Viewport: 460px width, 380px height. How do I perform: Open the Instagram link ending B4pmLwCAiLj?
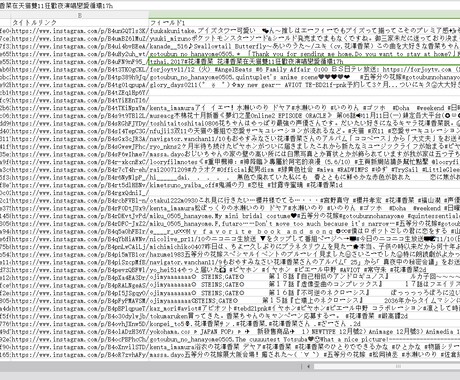(80, 247)
